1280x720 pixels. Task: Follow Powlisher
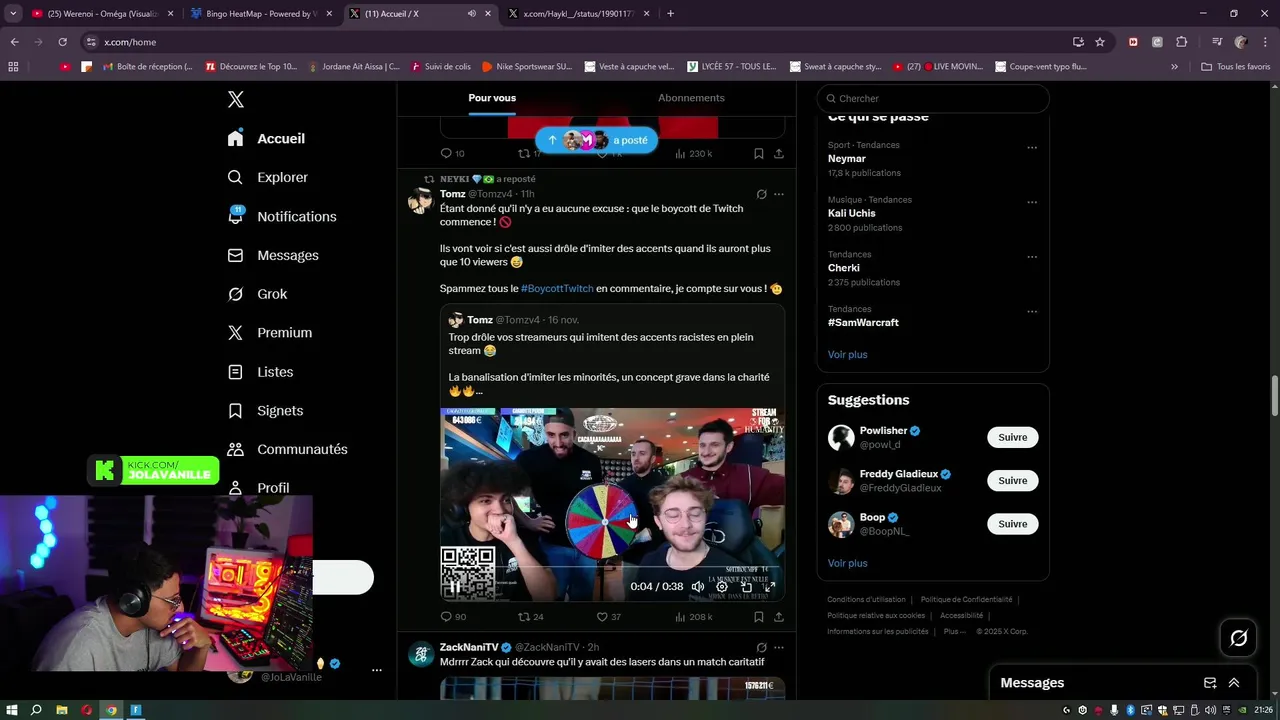(1012, 437)
